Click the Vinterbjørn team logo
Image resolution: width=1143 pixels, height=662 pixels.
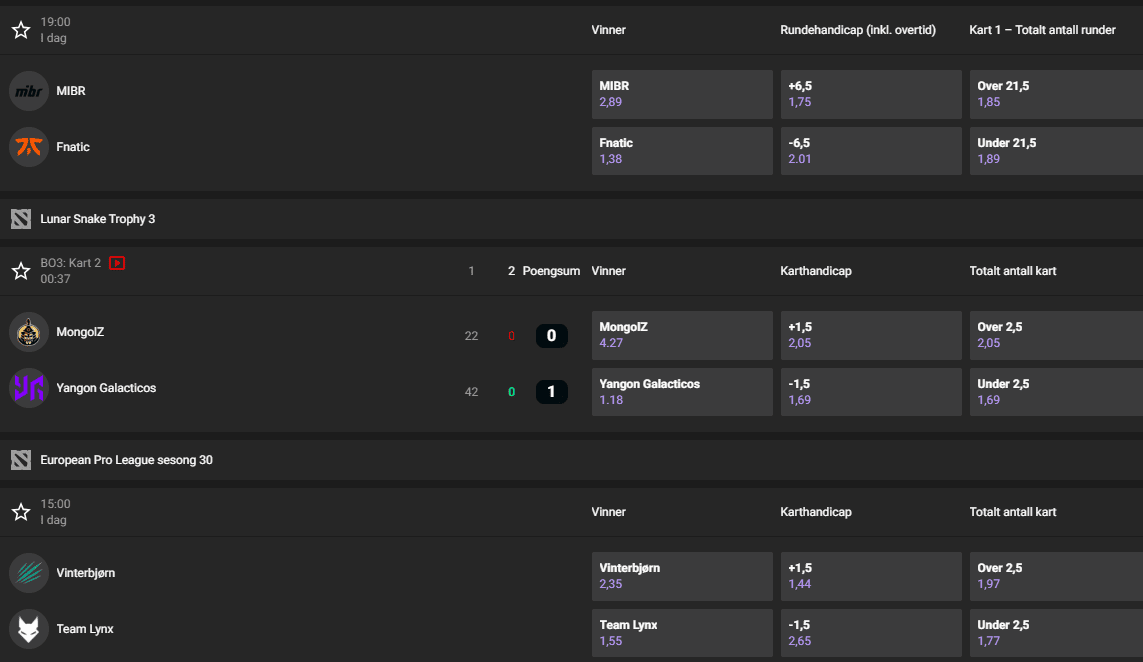click(28, 572)
